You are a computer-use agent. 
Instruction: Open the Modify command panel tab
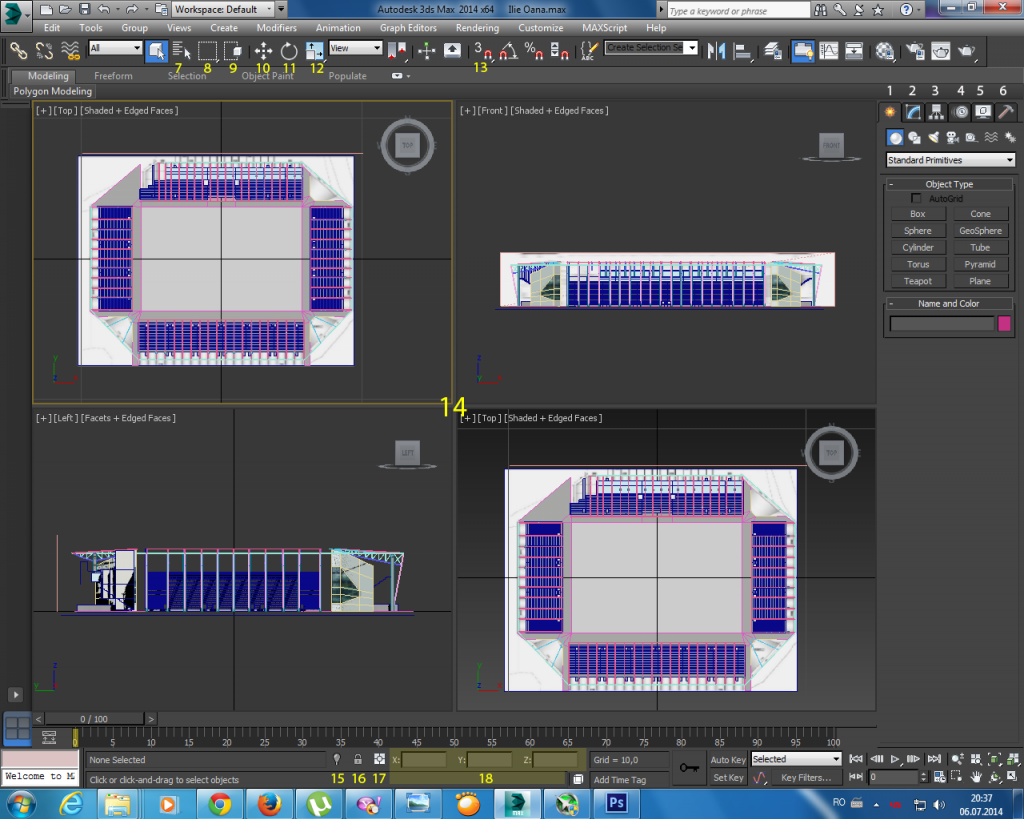click(x=913, y=112)
